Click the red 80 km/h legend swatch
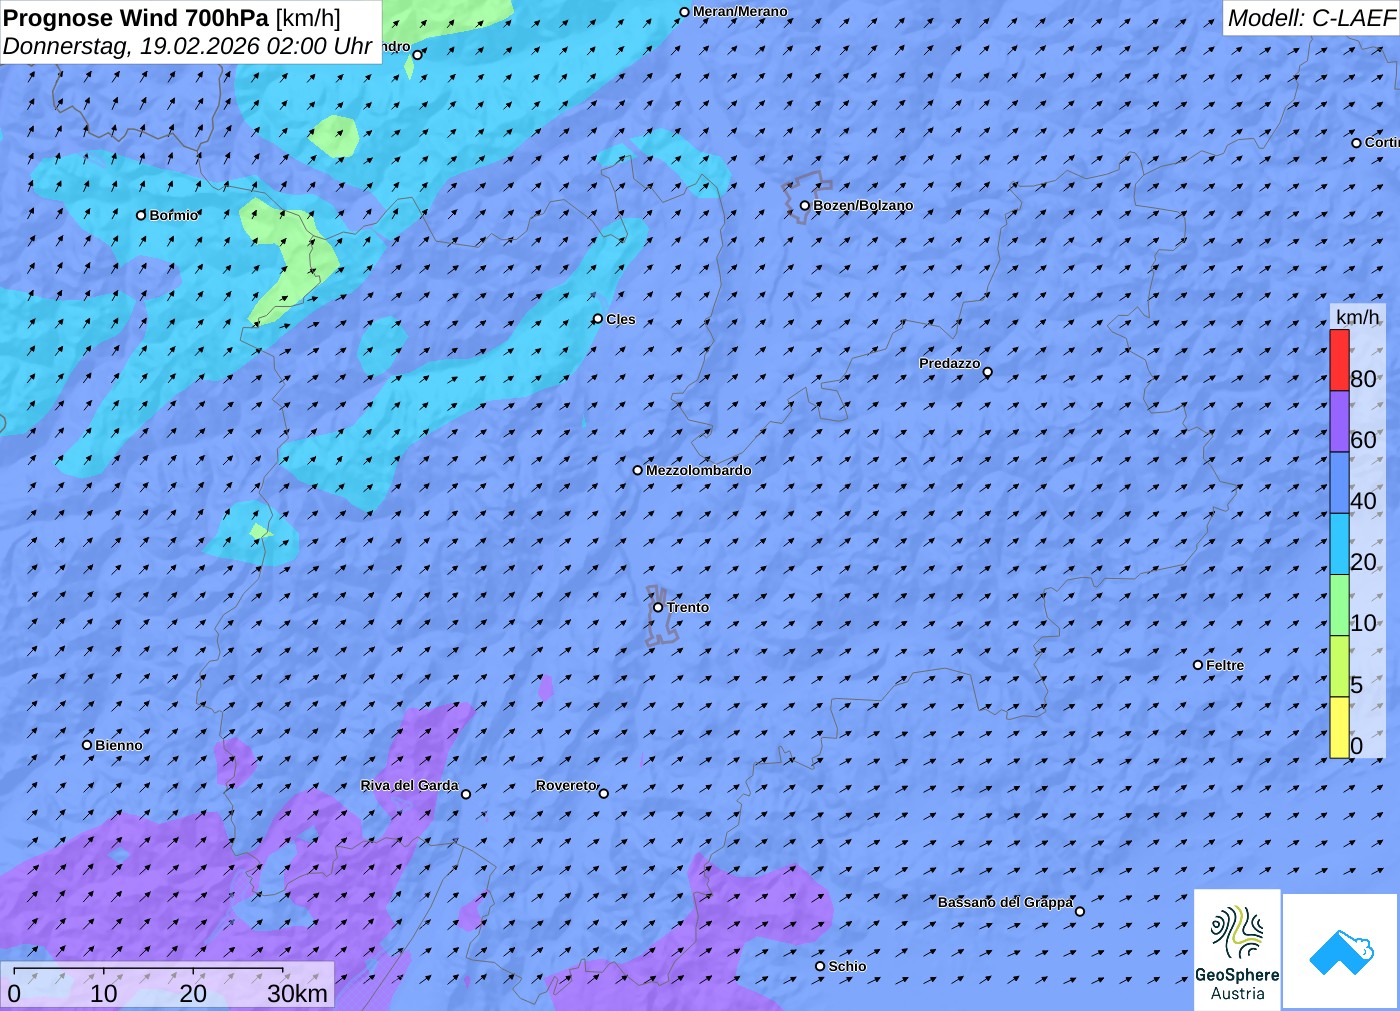Viewport: 1400px width, 1011px height. click(1339, 360)
